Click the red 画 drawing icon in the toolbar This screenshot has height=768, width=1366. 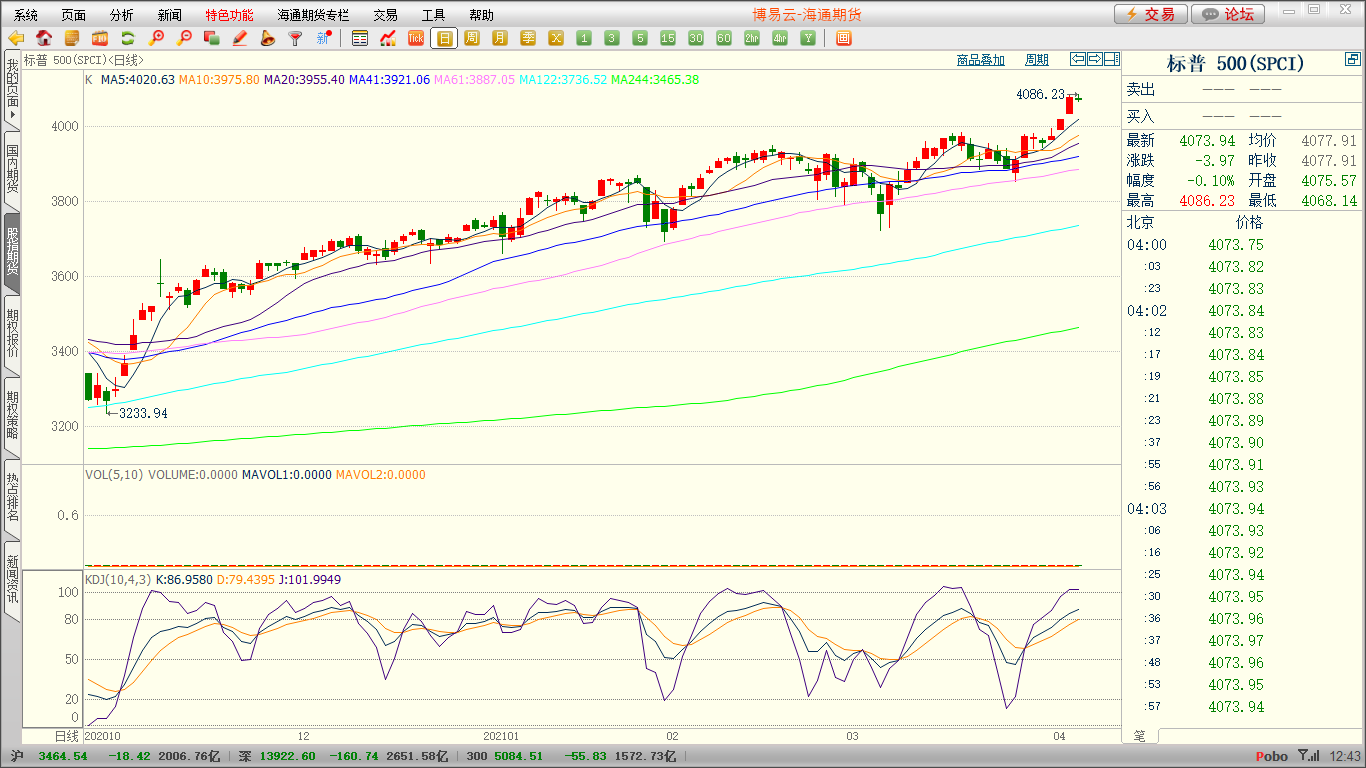coord(844,39)
